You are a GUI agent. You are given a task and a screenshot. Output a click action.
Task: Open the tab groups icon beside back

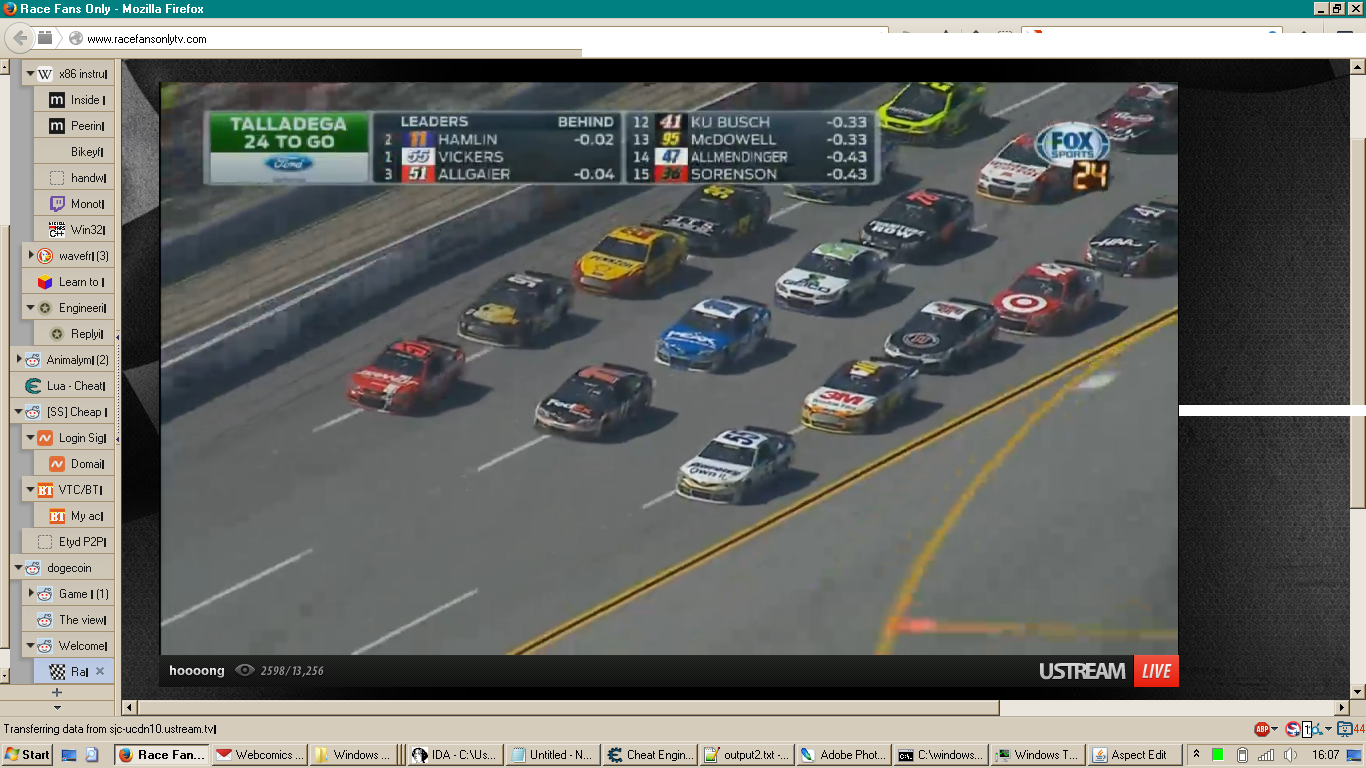pos(45,38)
